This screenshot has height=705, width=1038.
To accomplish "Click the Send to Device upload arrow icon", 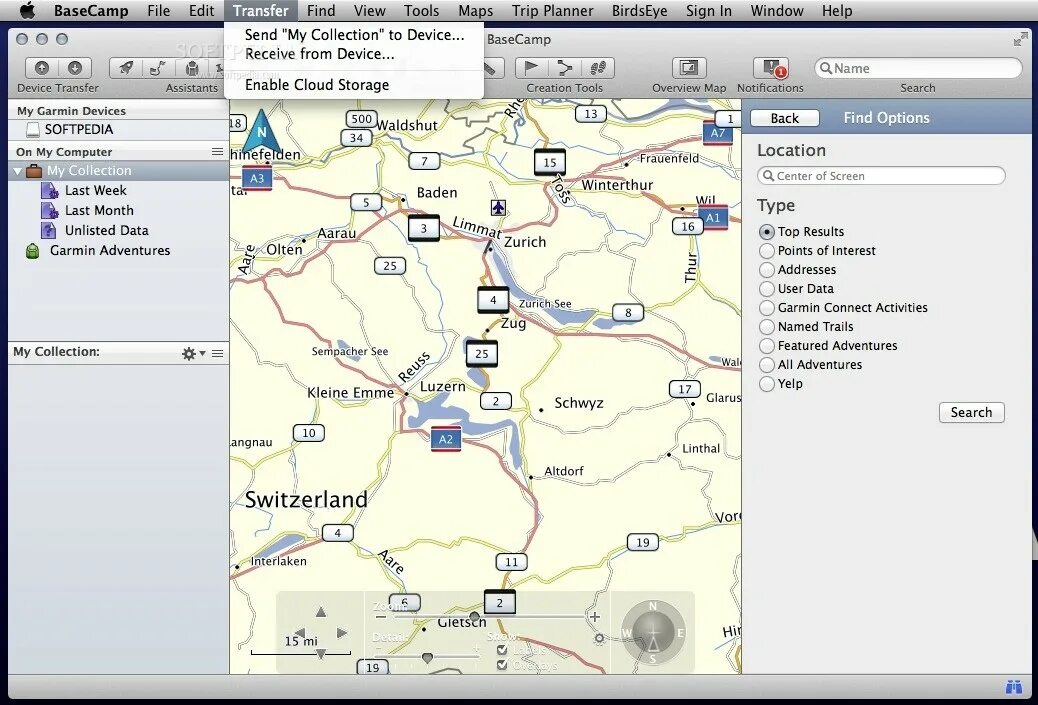I will click(x=42, y=68).
